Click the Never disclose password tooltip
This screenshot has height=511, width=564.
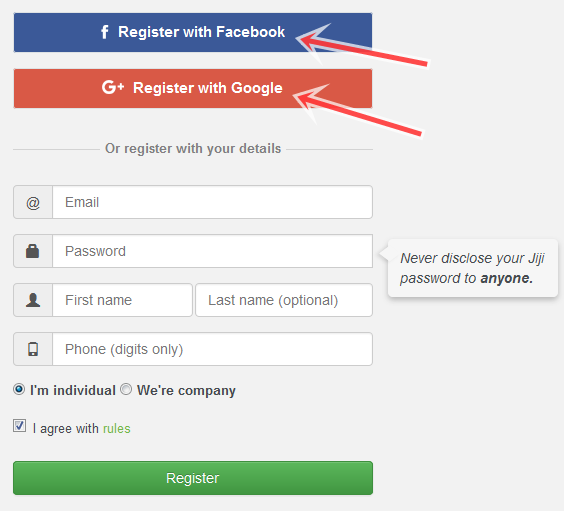[472, 268]
